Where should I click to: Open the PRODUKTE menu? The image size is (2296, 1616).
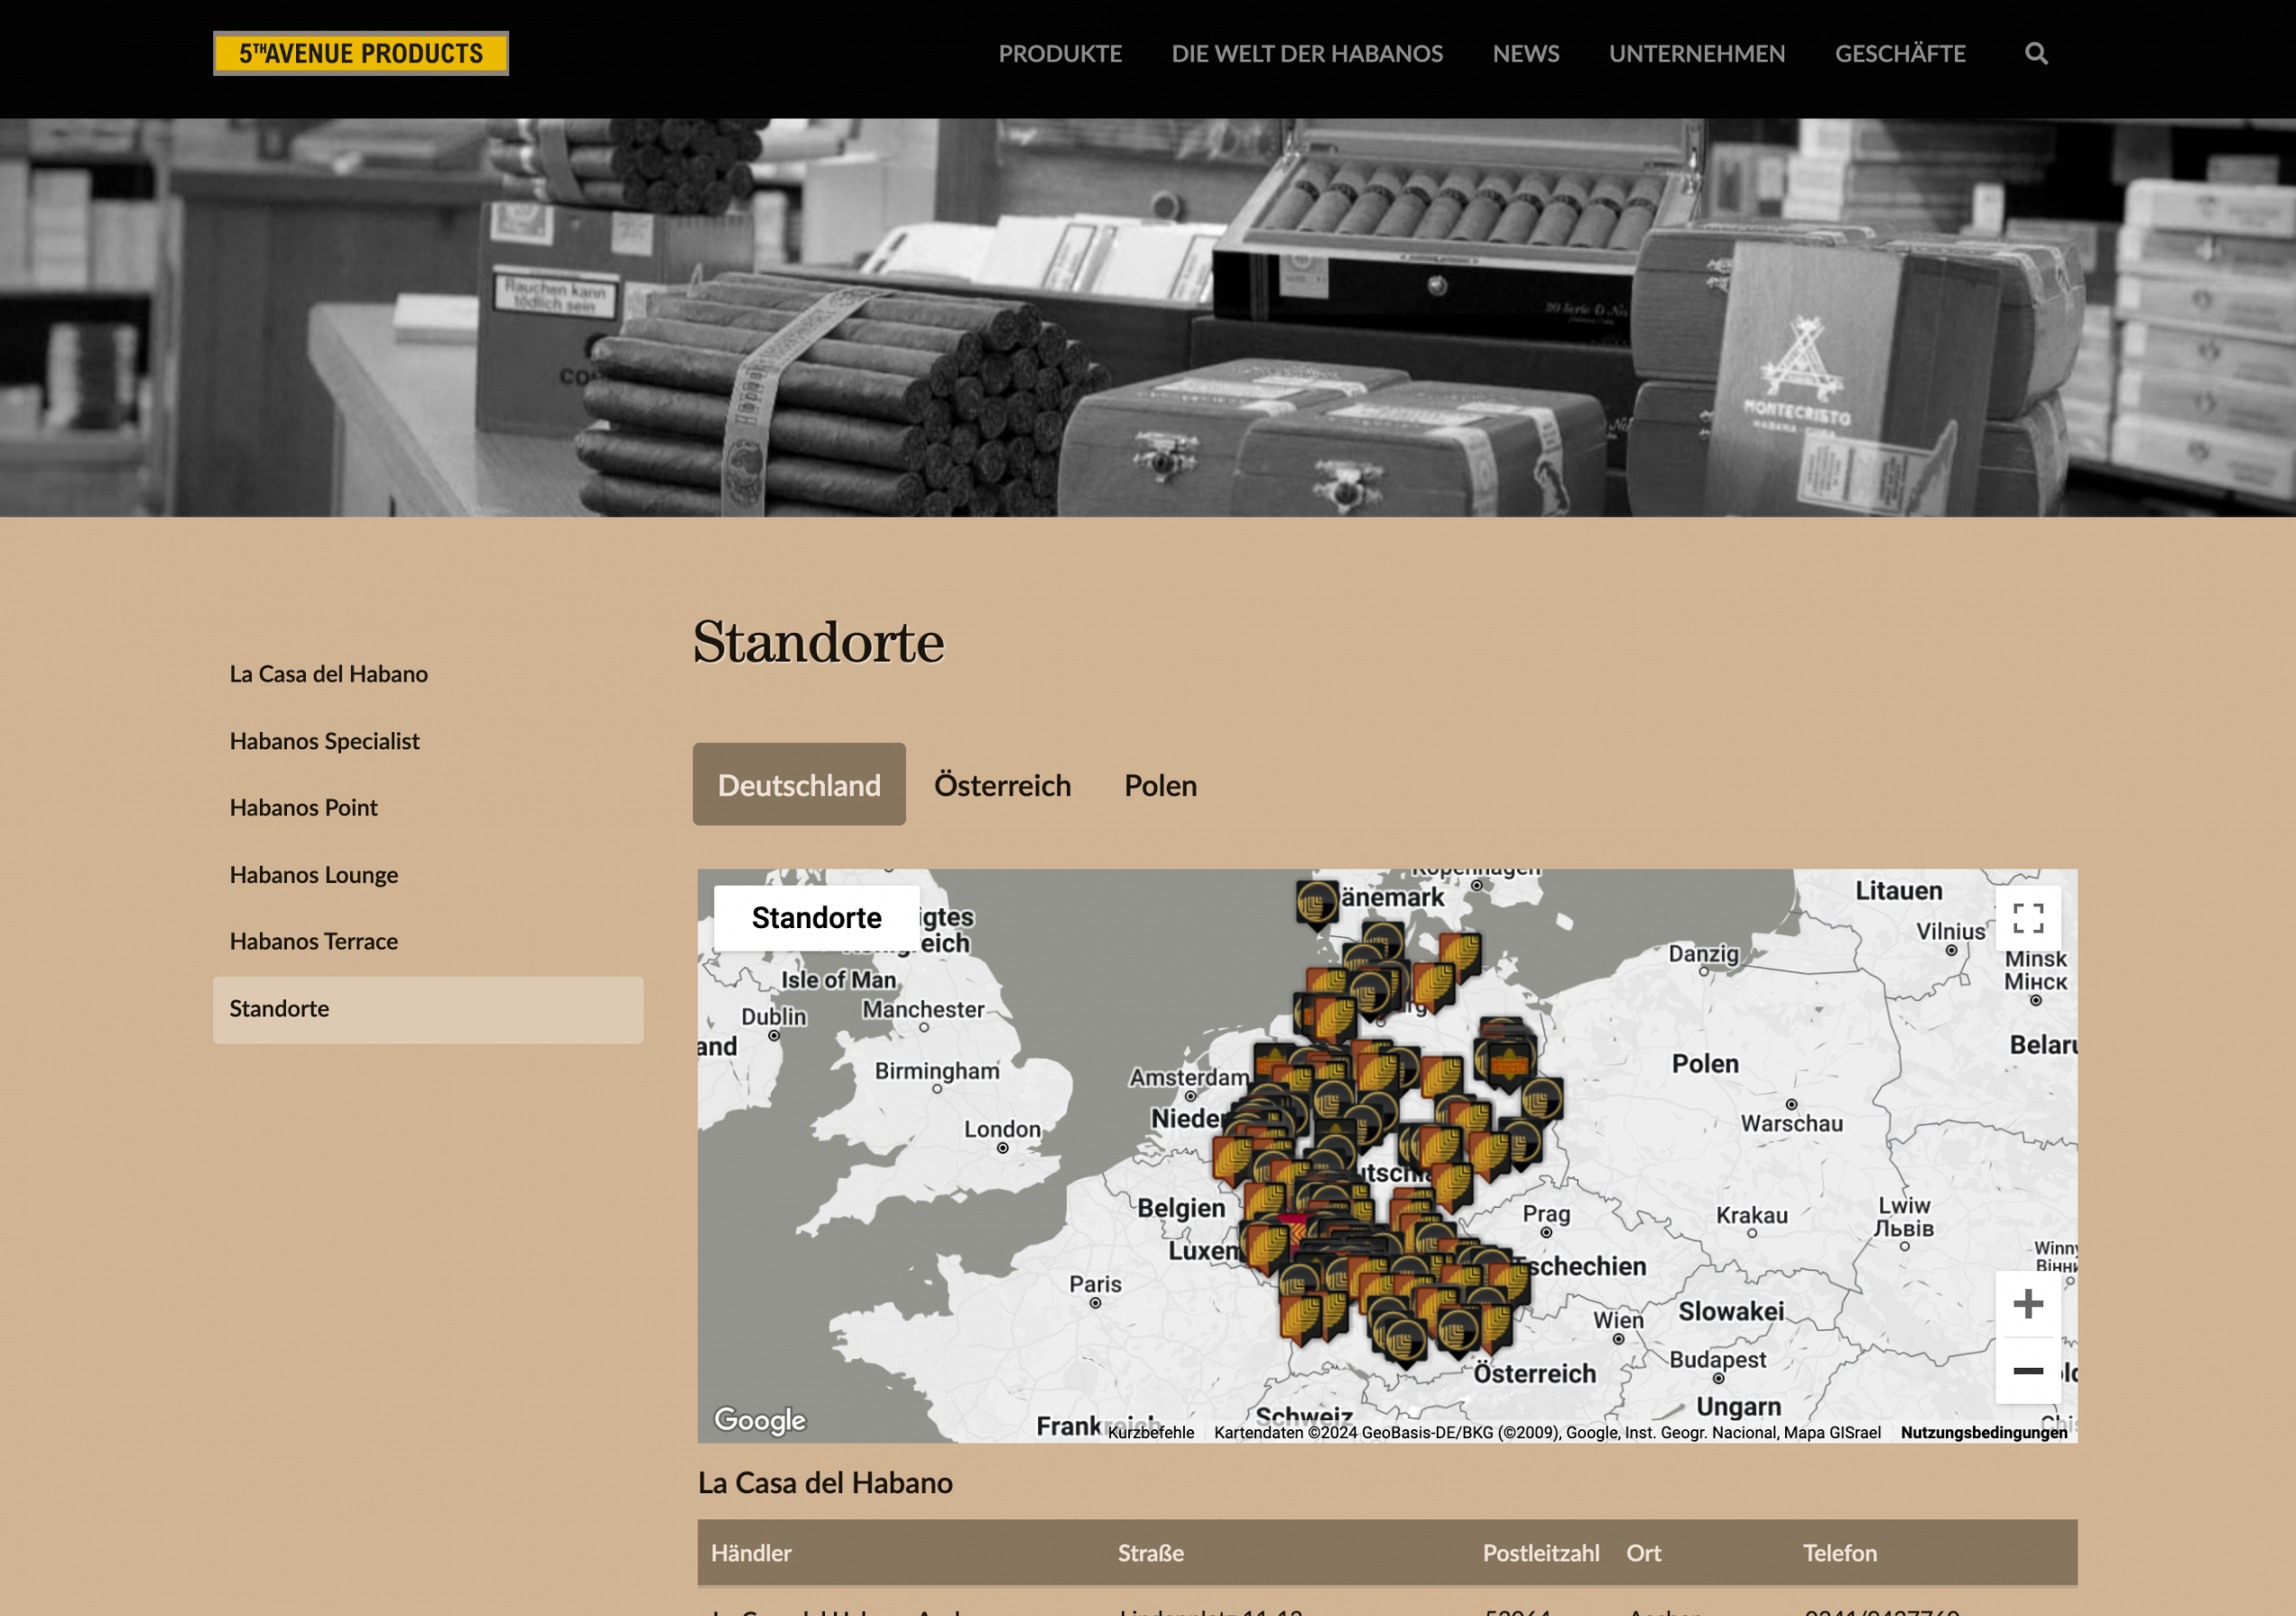click(x=1059, y=54)
